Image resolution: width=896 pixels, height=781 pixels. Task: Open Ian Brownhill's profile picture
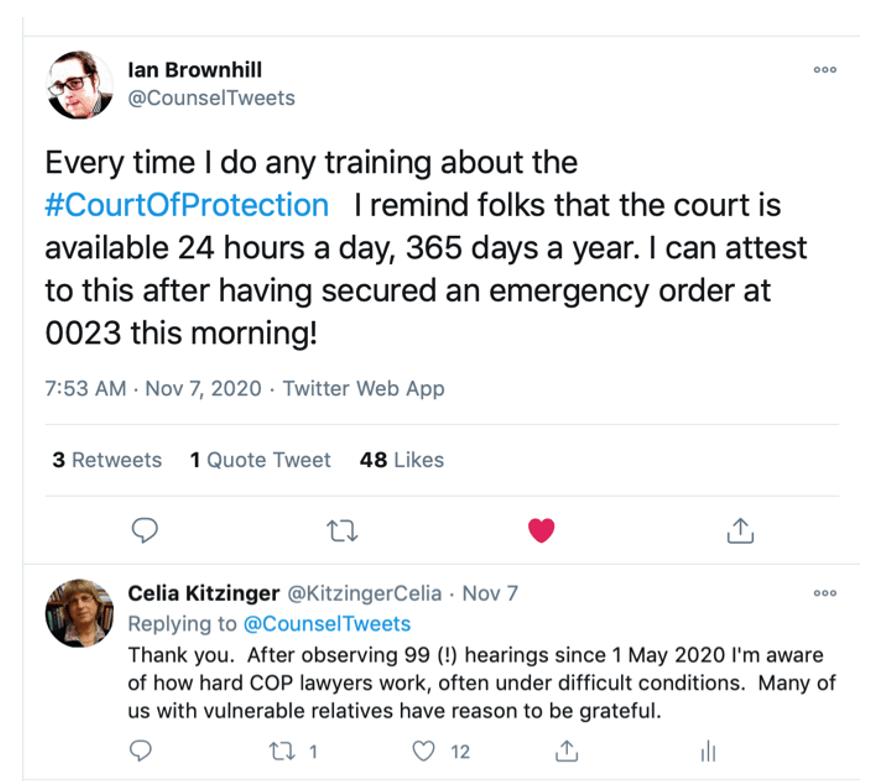pyautogui.click(x=80, y=86)
